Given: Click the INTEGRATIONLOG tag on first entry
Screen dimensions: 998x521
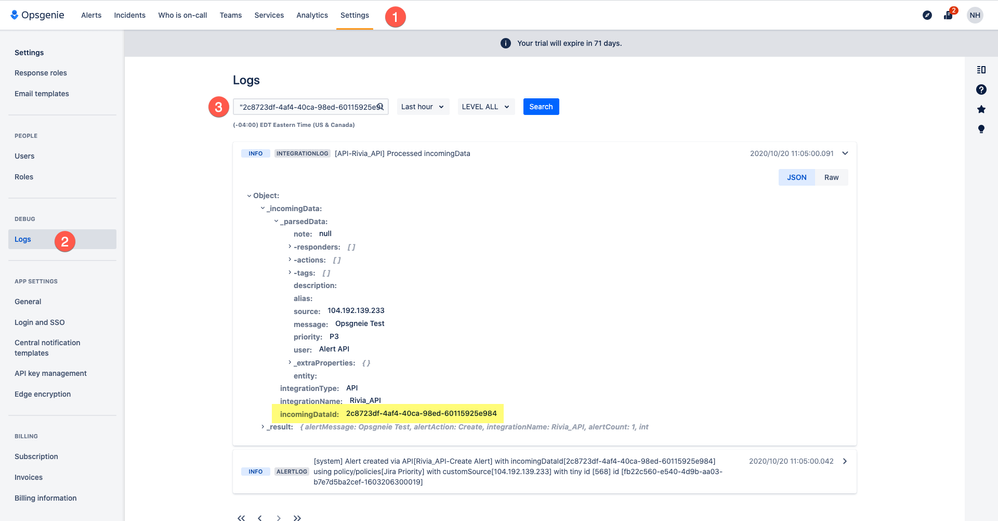Looking at the screenshot, I should (302, 153).
